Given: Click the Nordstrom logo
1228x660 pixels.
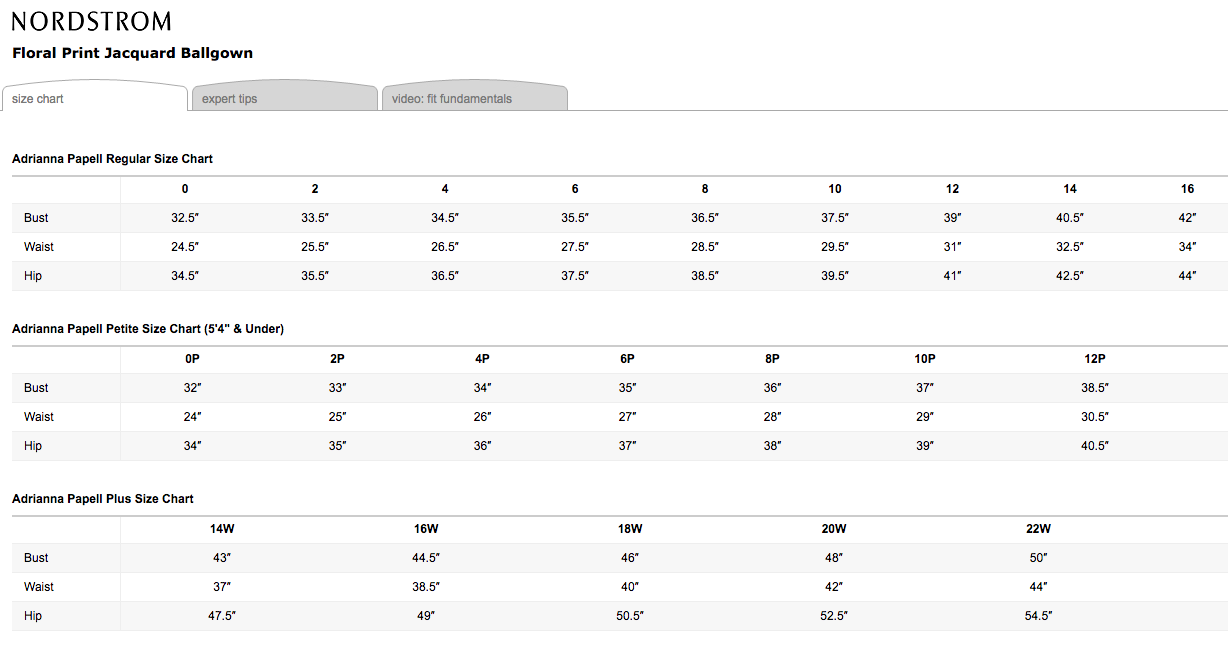Looking at the screenshot, I should (x=91, y=22).
